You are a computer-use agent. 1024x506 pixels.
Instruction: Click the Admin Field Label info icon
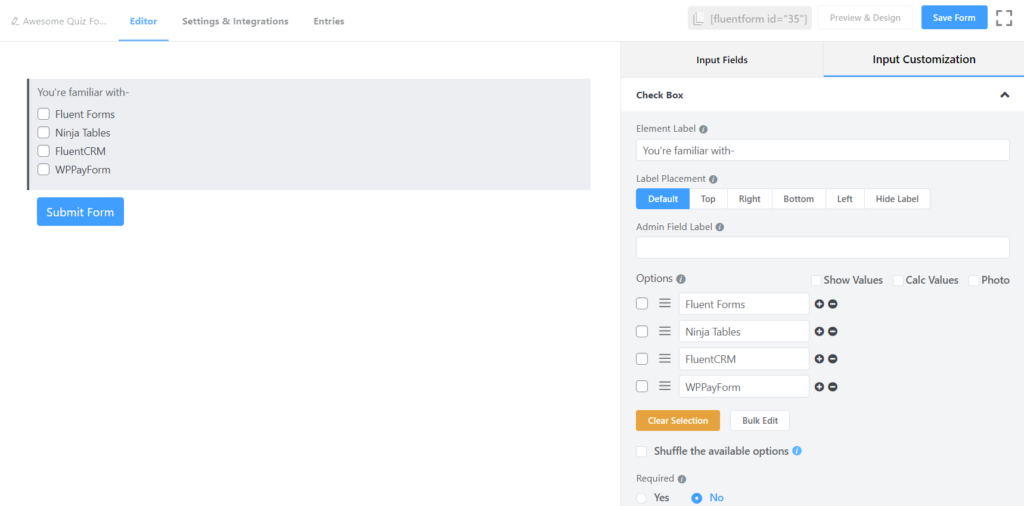[720, 227]
